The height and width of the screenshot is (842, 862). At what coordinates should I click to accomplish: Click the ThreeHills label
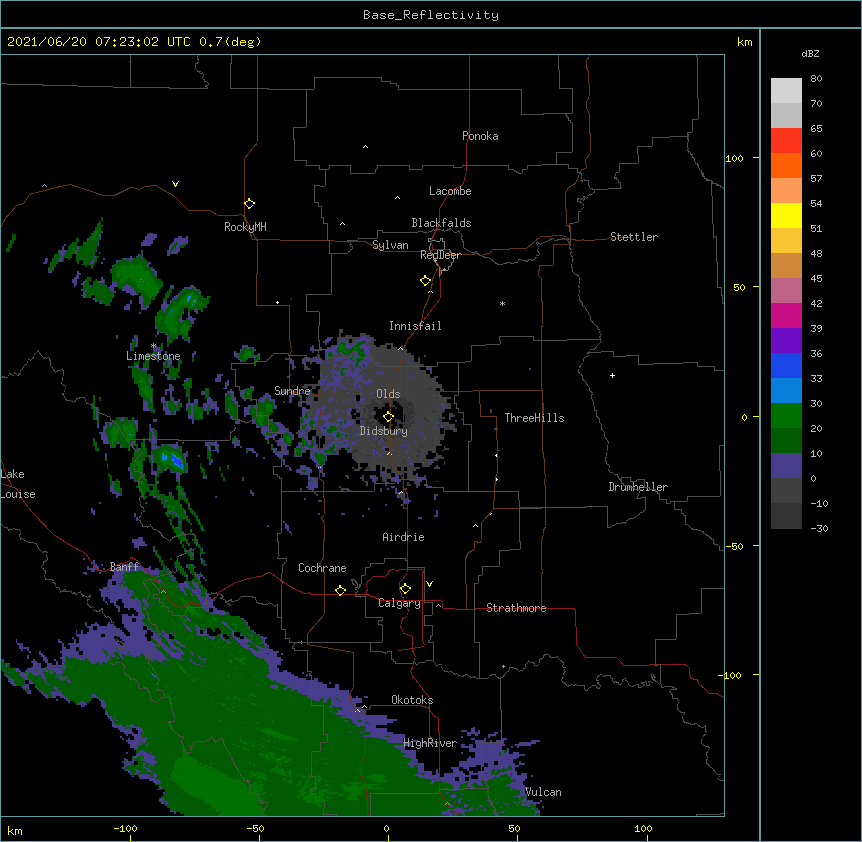(x=534, y=418)
